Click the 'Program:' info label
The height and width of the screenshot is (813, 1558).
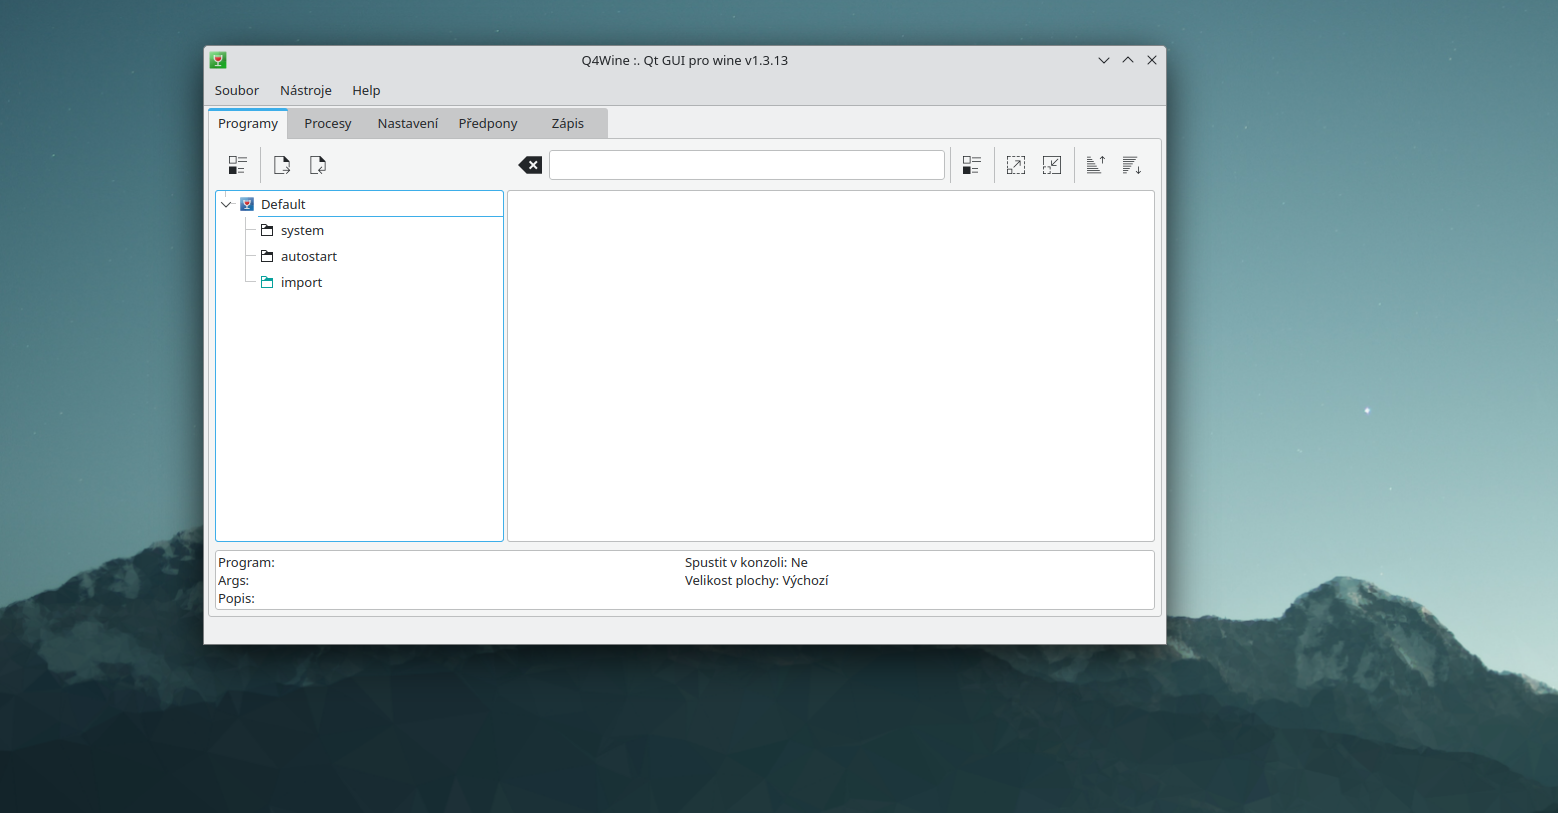tap(246, 562)
